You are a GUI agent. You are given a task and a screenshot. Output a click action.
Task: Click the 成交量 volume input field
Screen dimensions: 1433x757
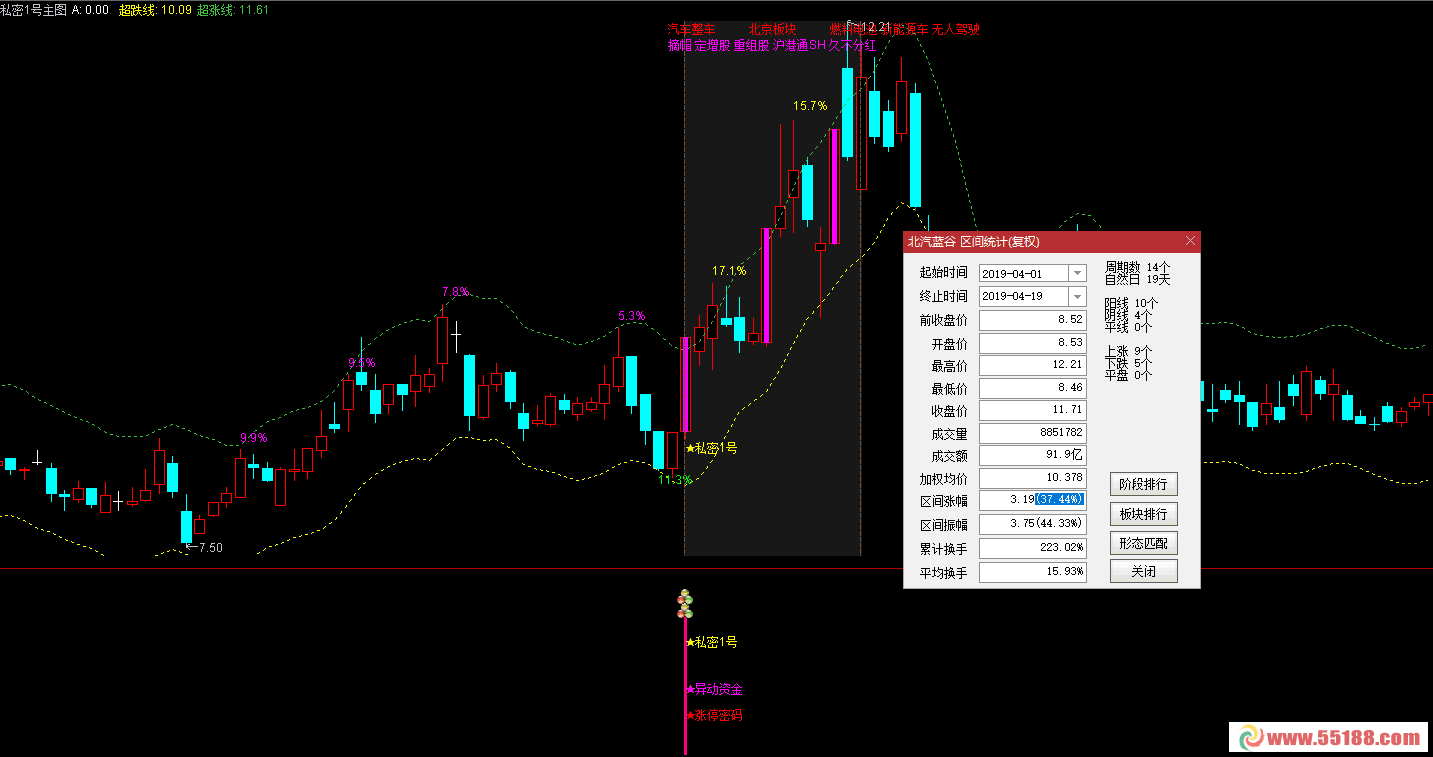(1032, 433)
